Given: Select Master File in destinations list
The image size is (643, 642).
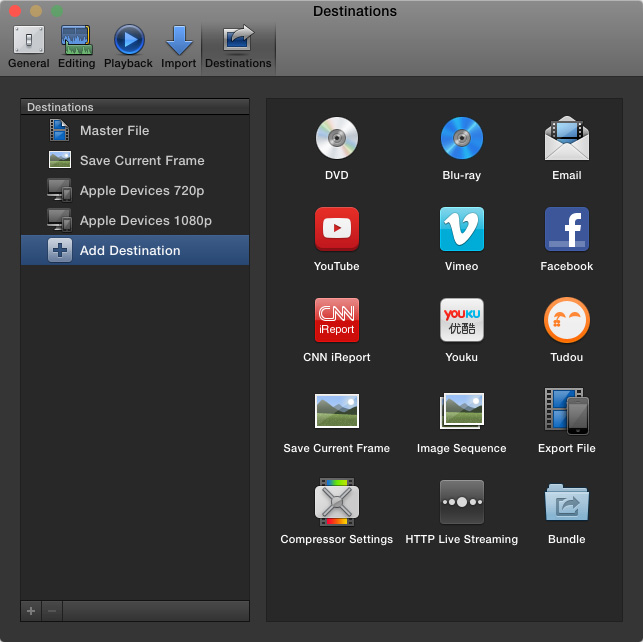Looking at the screenshot, I should 135,130.
